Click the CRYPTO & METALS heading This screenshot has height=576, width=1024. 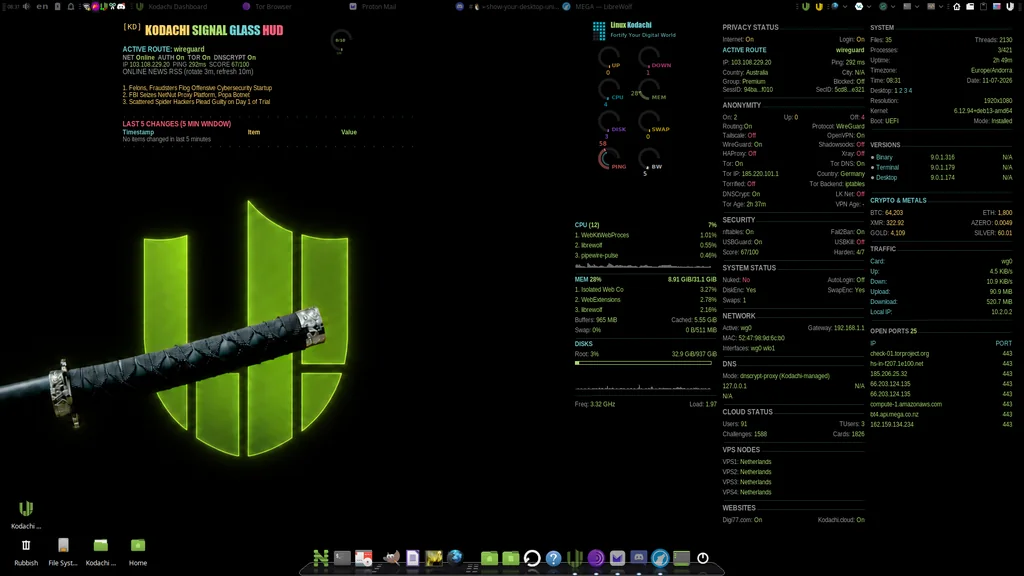pos(898,200)
